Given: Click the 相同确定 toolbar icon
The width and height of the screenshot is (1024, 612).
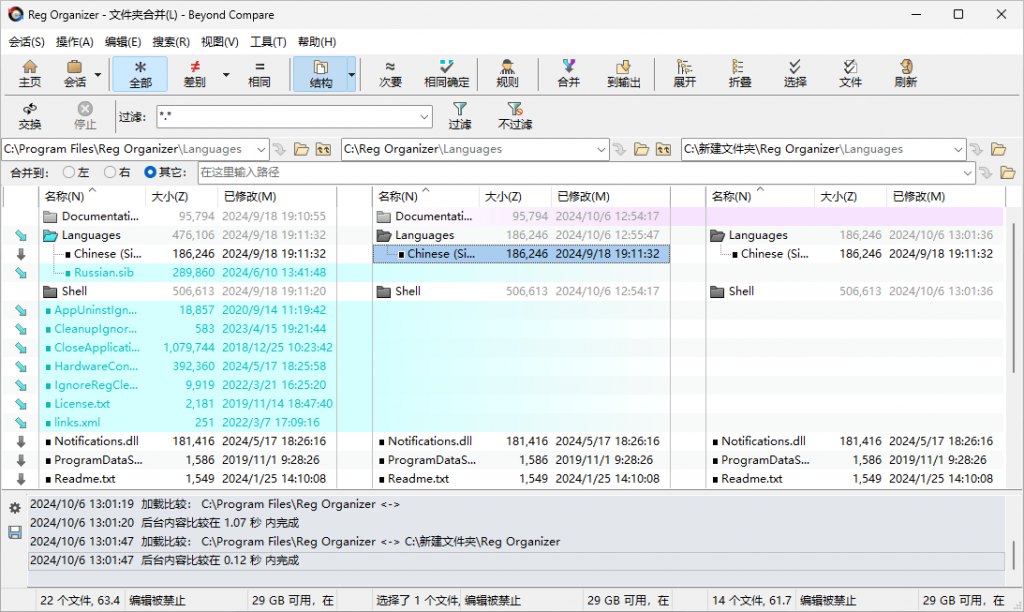Looking at the screenshot, I should (447, 74).
